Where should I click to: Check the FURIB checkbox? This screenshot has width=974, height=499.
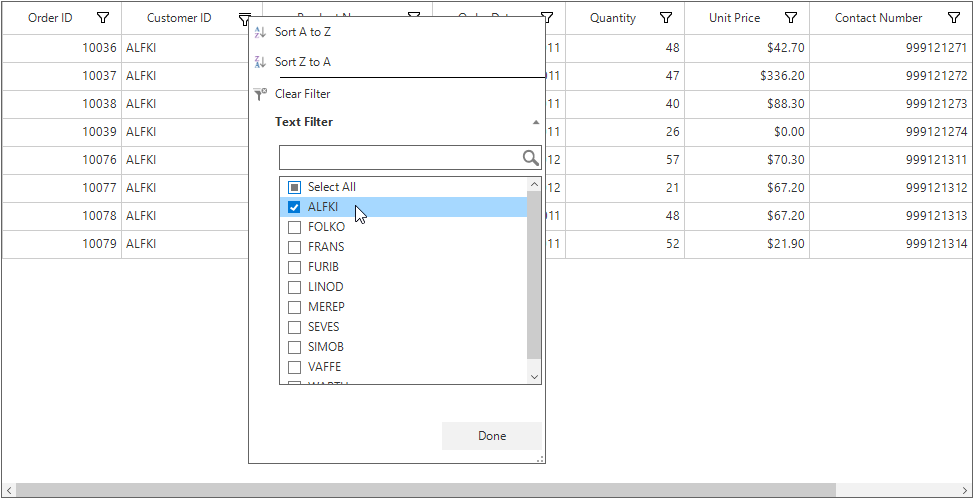[294, 267]
